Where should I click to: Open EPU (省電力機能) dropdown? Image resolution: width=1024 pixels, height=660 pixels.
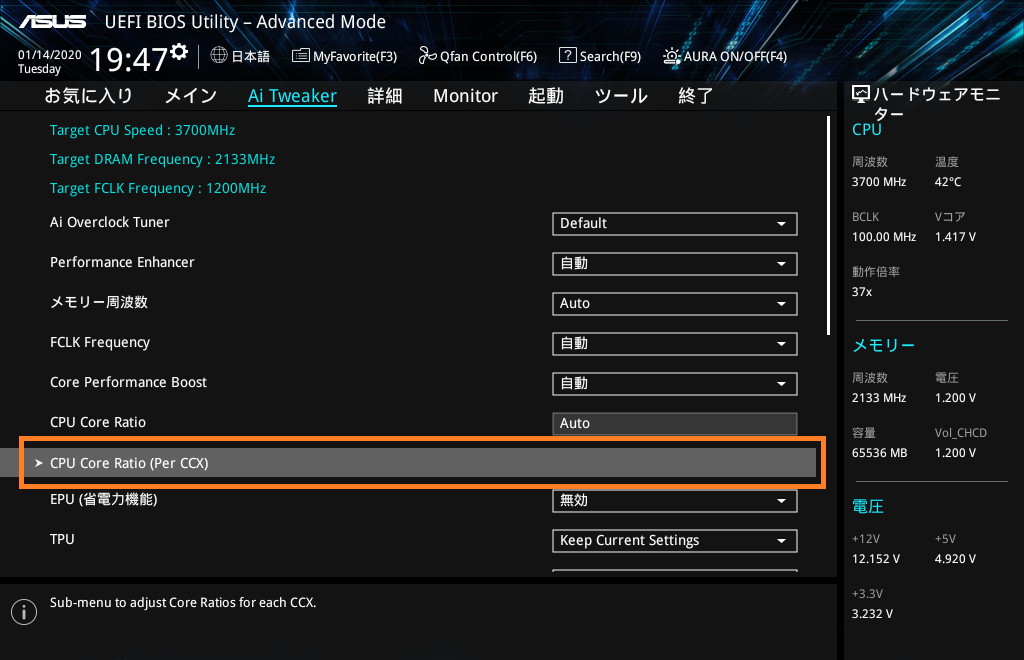pos(675,501)
